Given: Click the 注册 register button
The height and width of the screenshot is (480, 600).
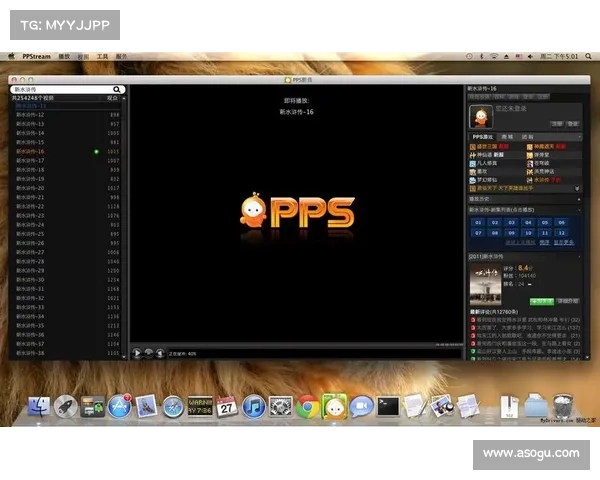Looking at the screenshot, I should 556,124.
